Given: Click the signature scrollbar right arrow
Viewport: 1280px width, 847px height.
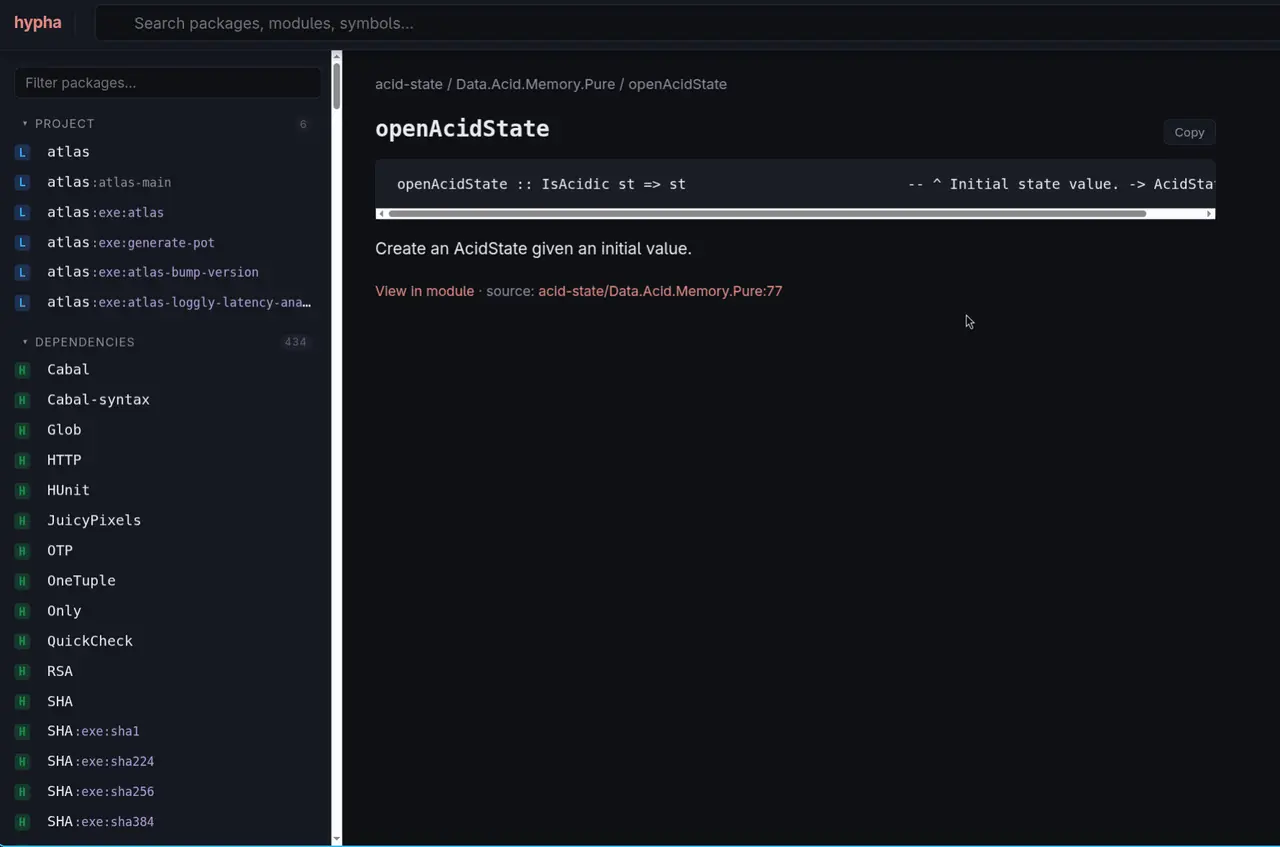Looking at the screenshot, I should pyautogui.click(x=1209, y=214).
